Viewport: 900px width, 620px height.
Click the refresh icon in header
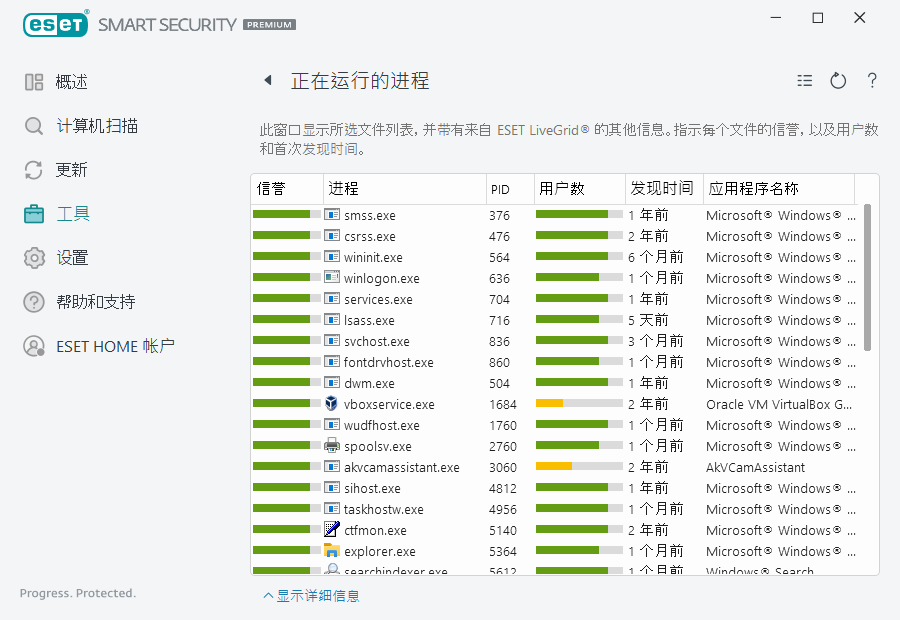pos(838,81)
